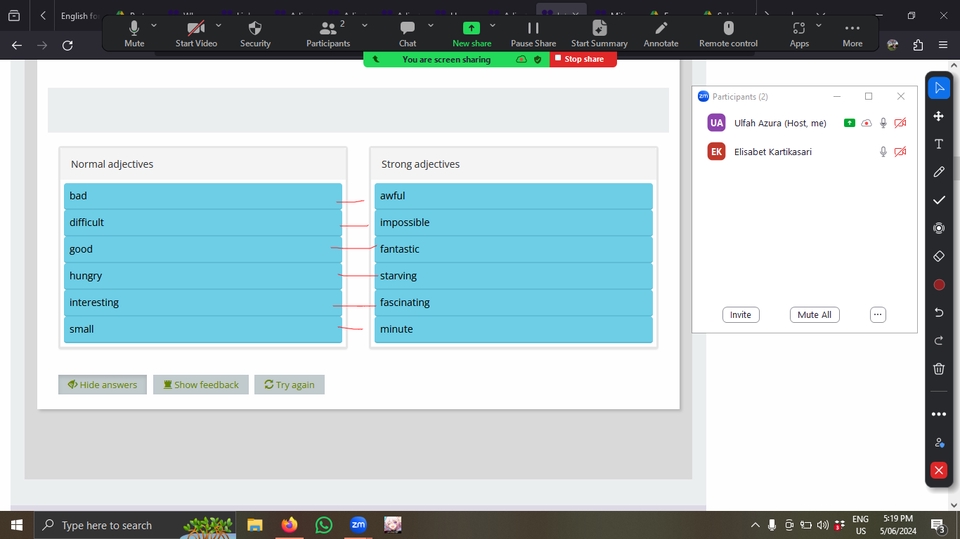The image size is (960, 539).
Task: Hide answers in the matching exercise
Action: [102, 385]
